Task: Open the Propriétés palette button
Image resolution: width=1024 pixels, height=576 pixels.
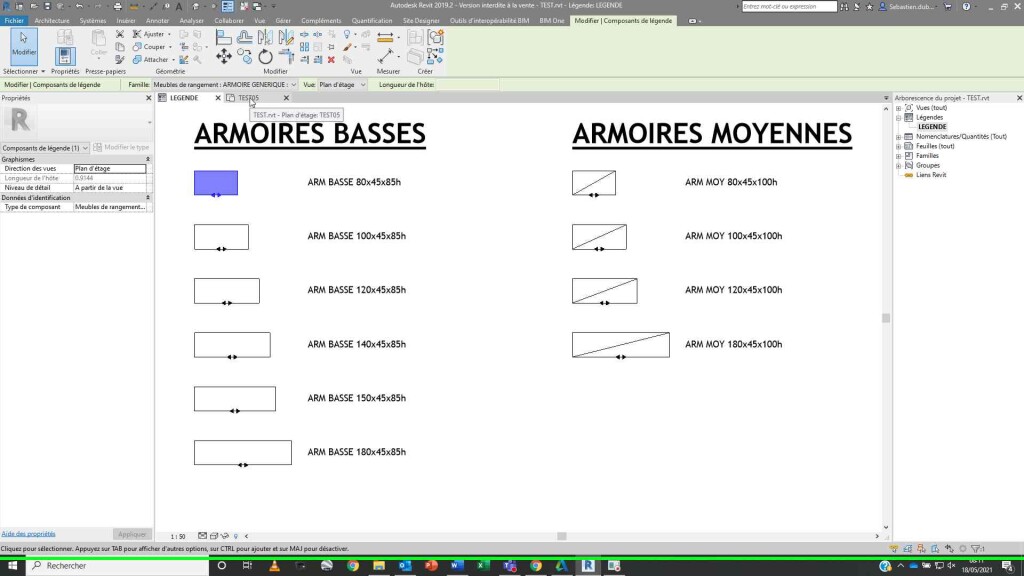Action: pos(65,56)
